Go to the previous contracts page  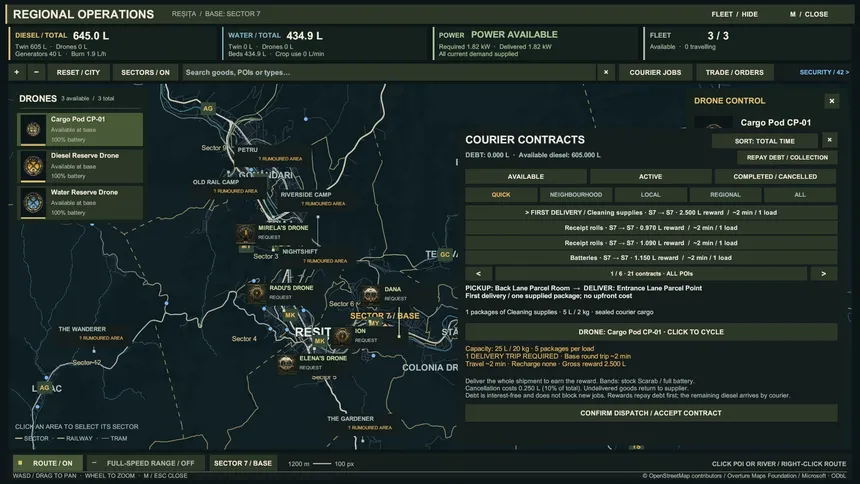478,273
